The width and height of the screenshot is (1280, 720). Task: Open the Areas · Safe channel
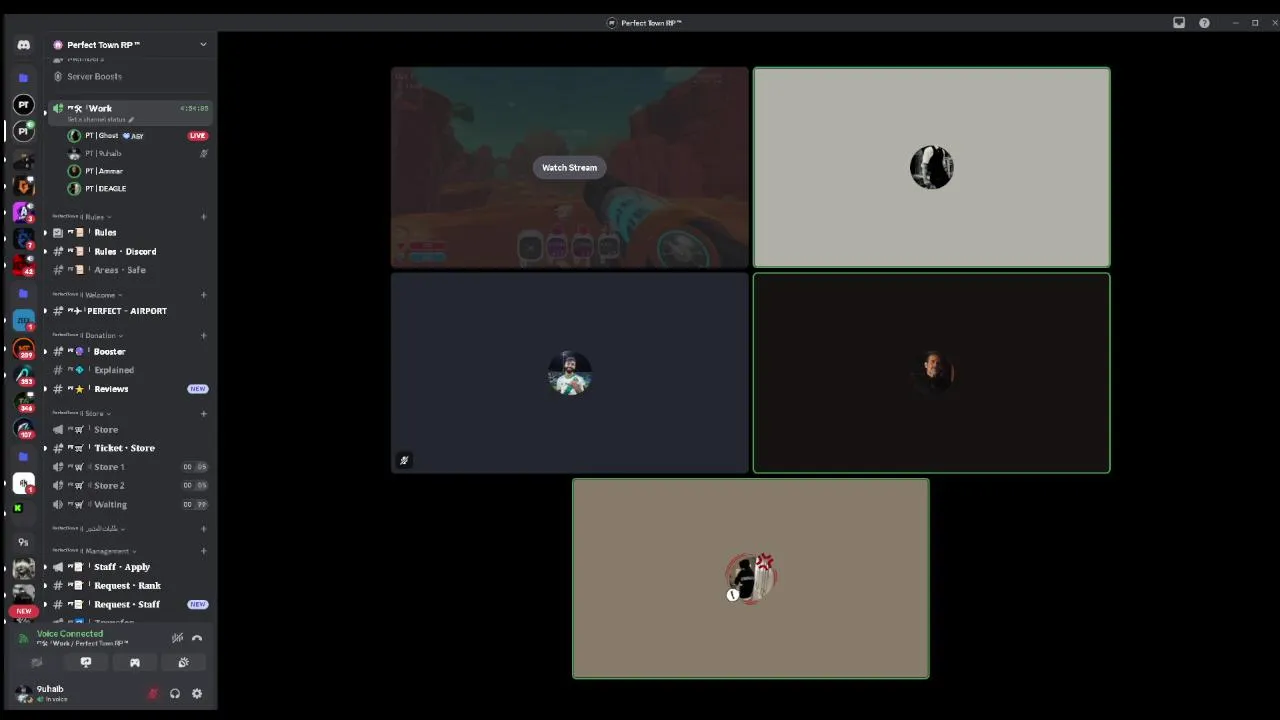[130, 270]
